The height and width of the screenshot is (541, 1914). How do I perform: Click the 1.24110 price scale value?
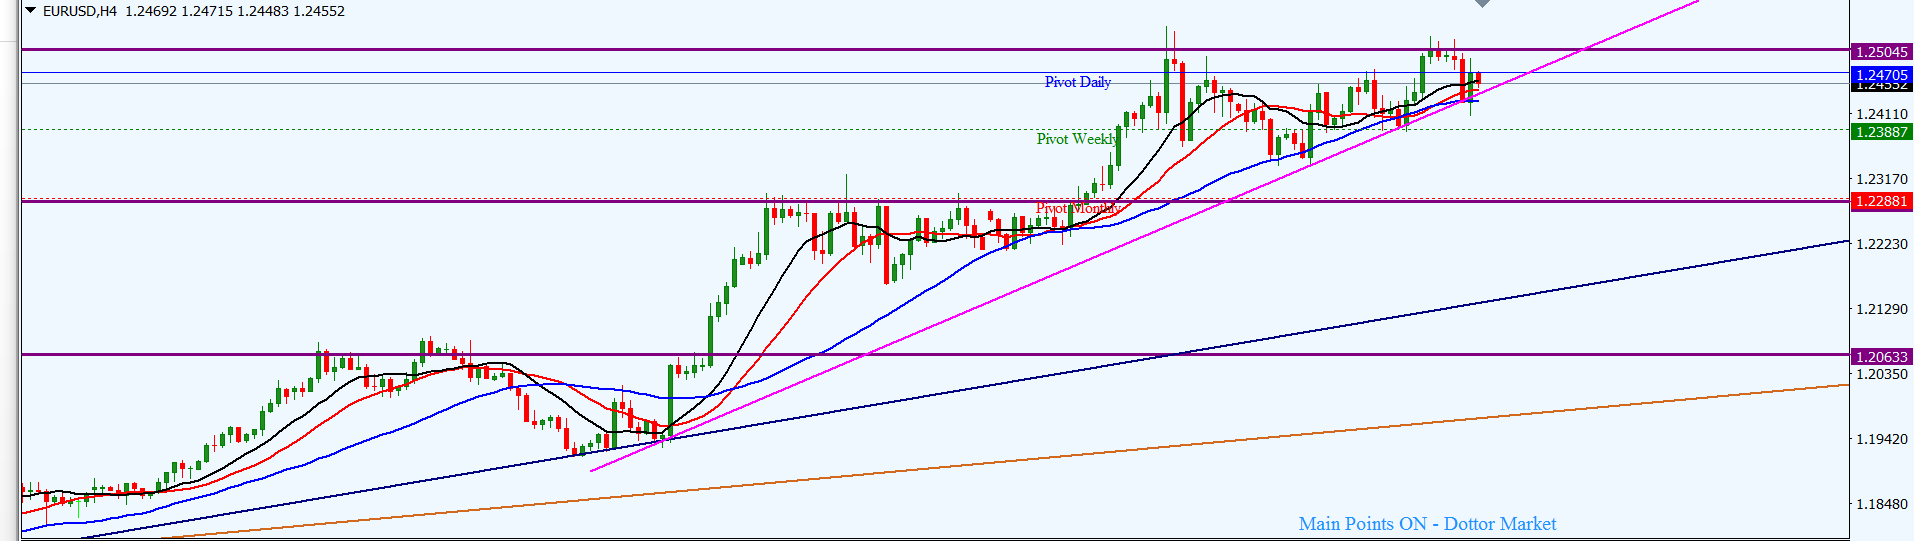point(1881,114)
